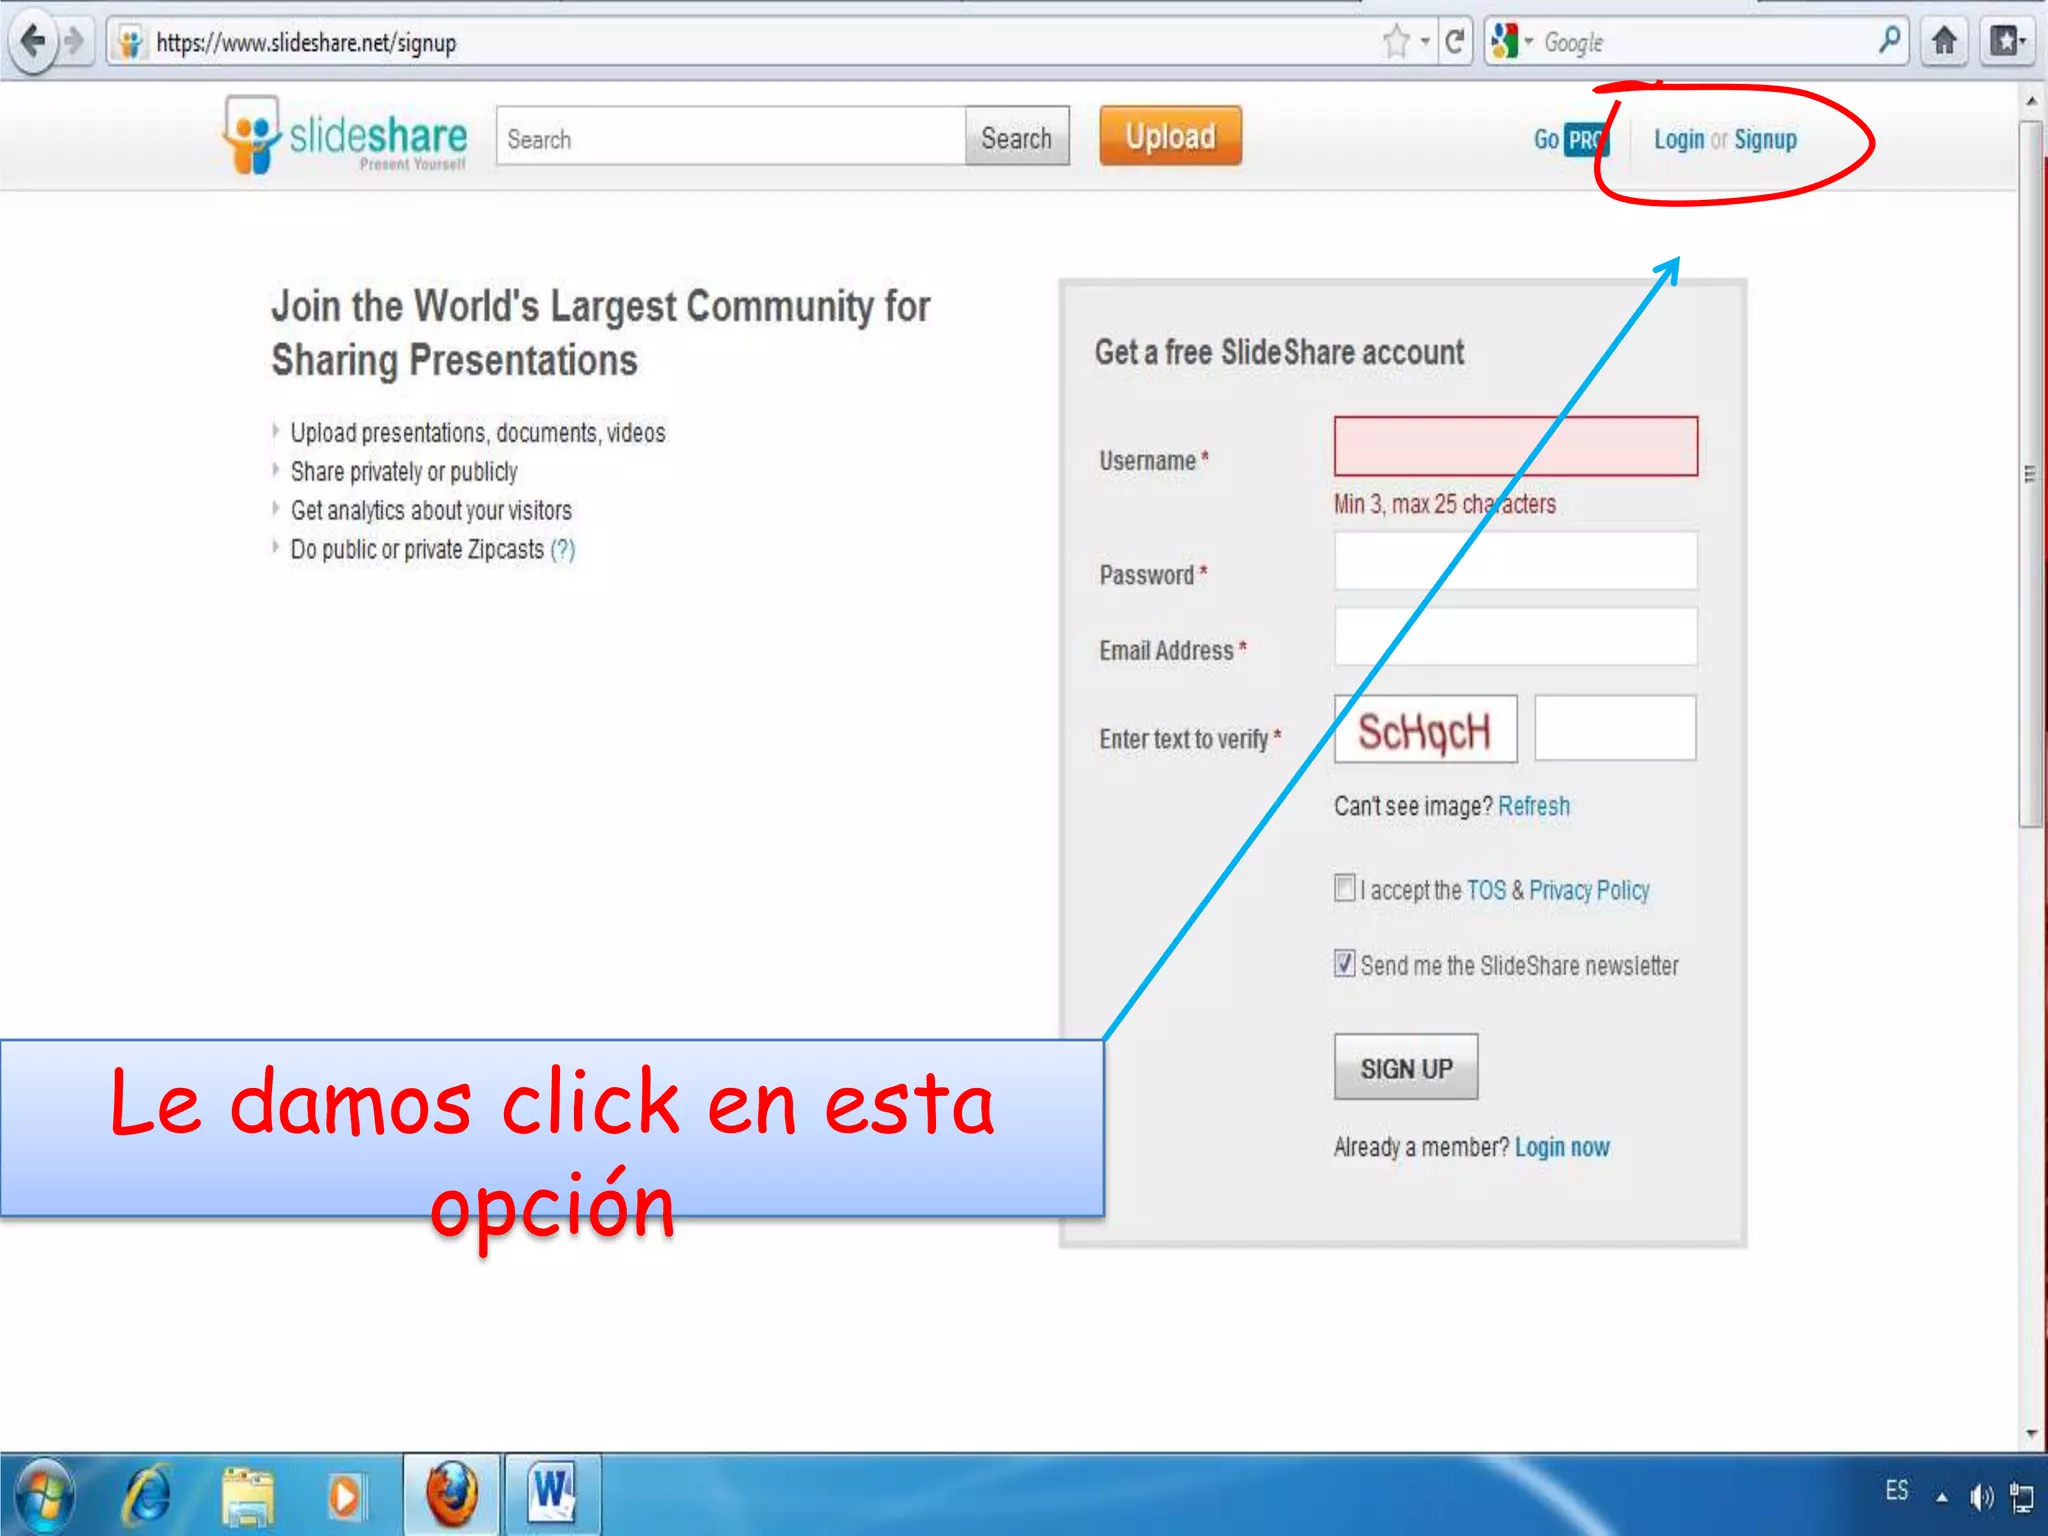Open the Windows Start button
Viewport: 2048px width, 1536px height.
click(x=42, y=1496)
